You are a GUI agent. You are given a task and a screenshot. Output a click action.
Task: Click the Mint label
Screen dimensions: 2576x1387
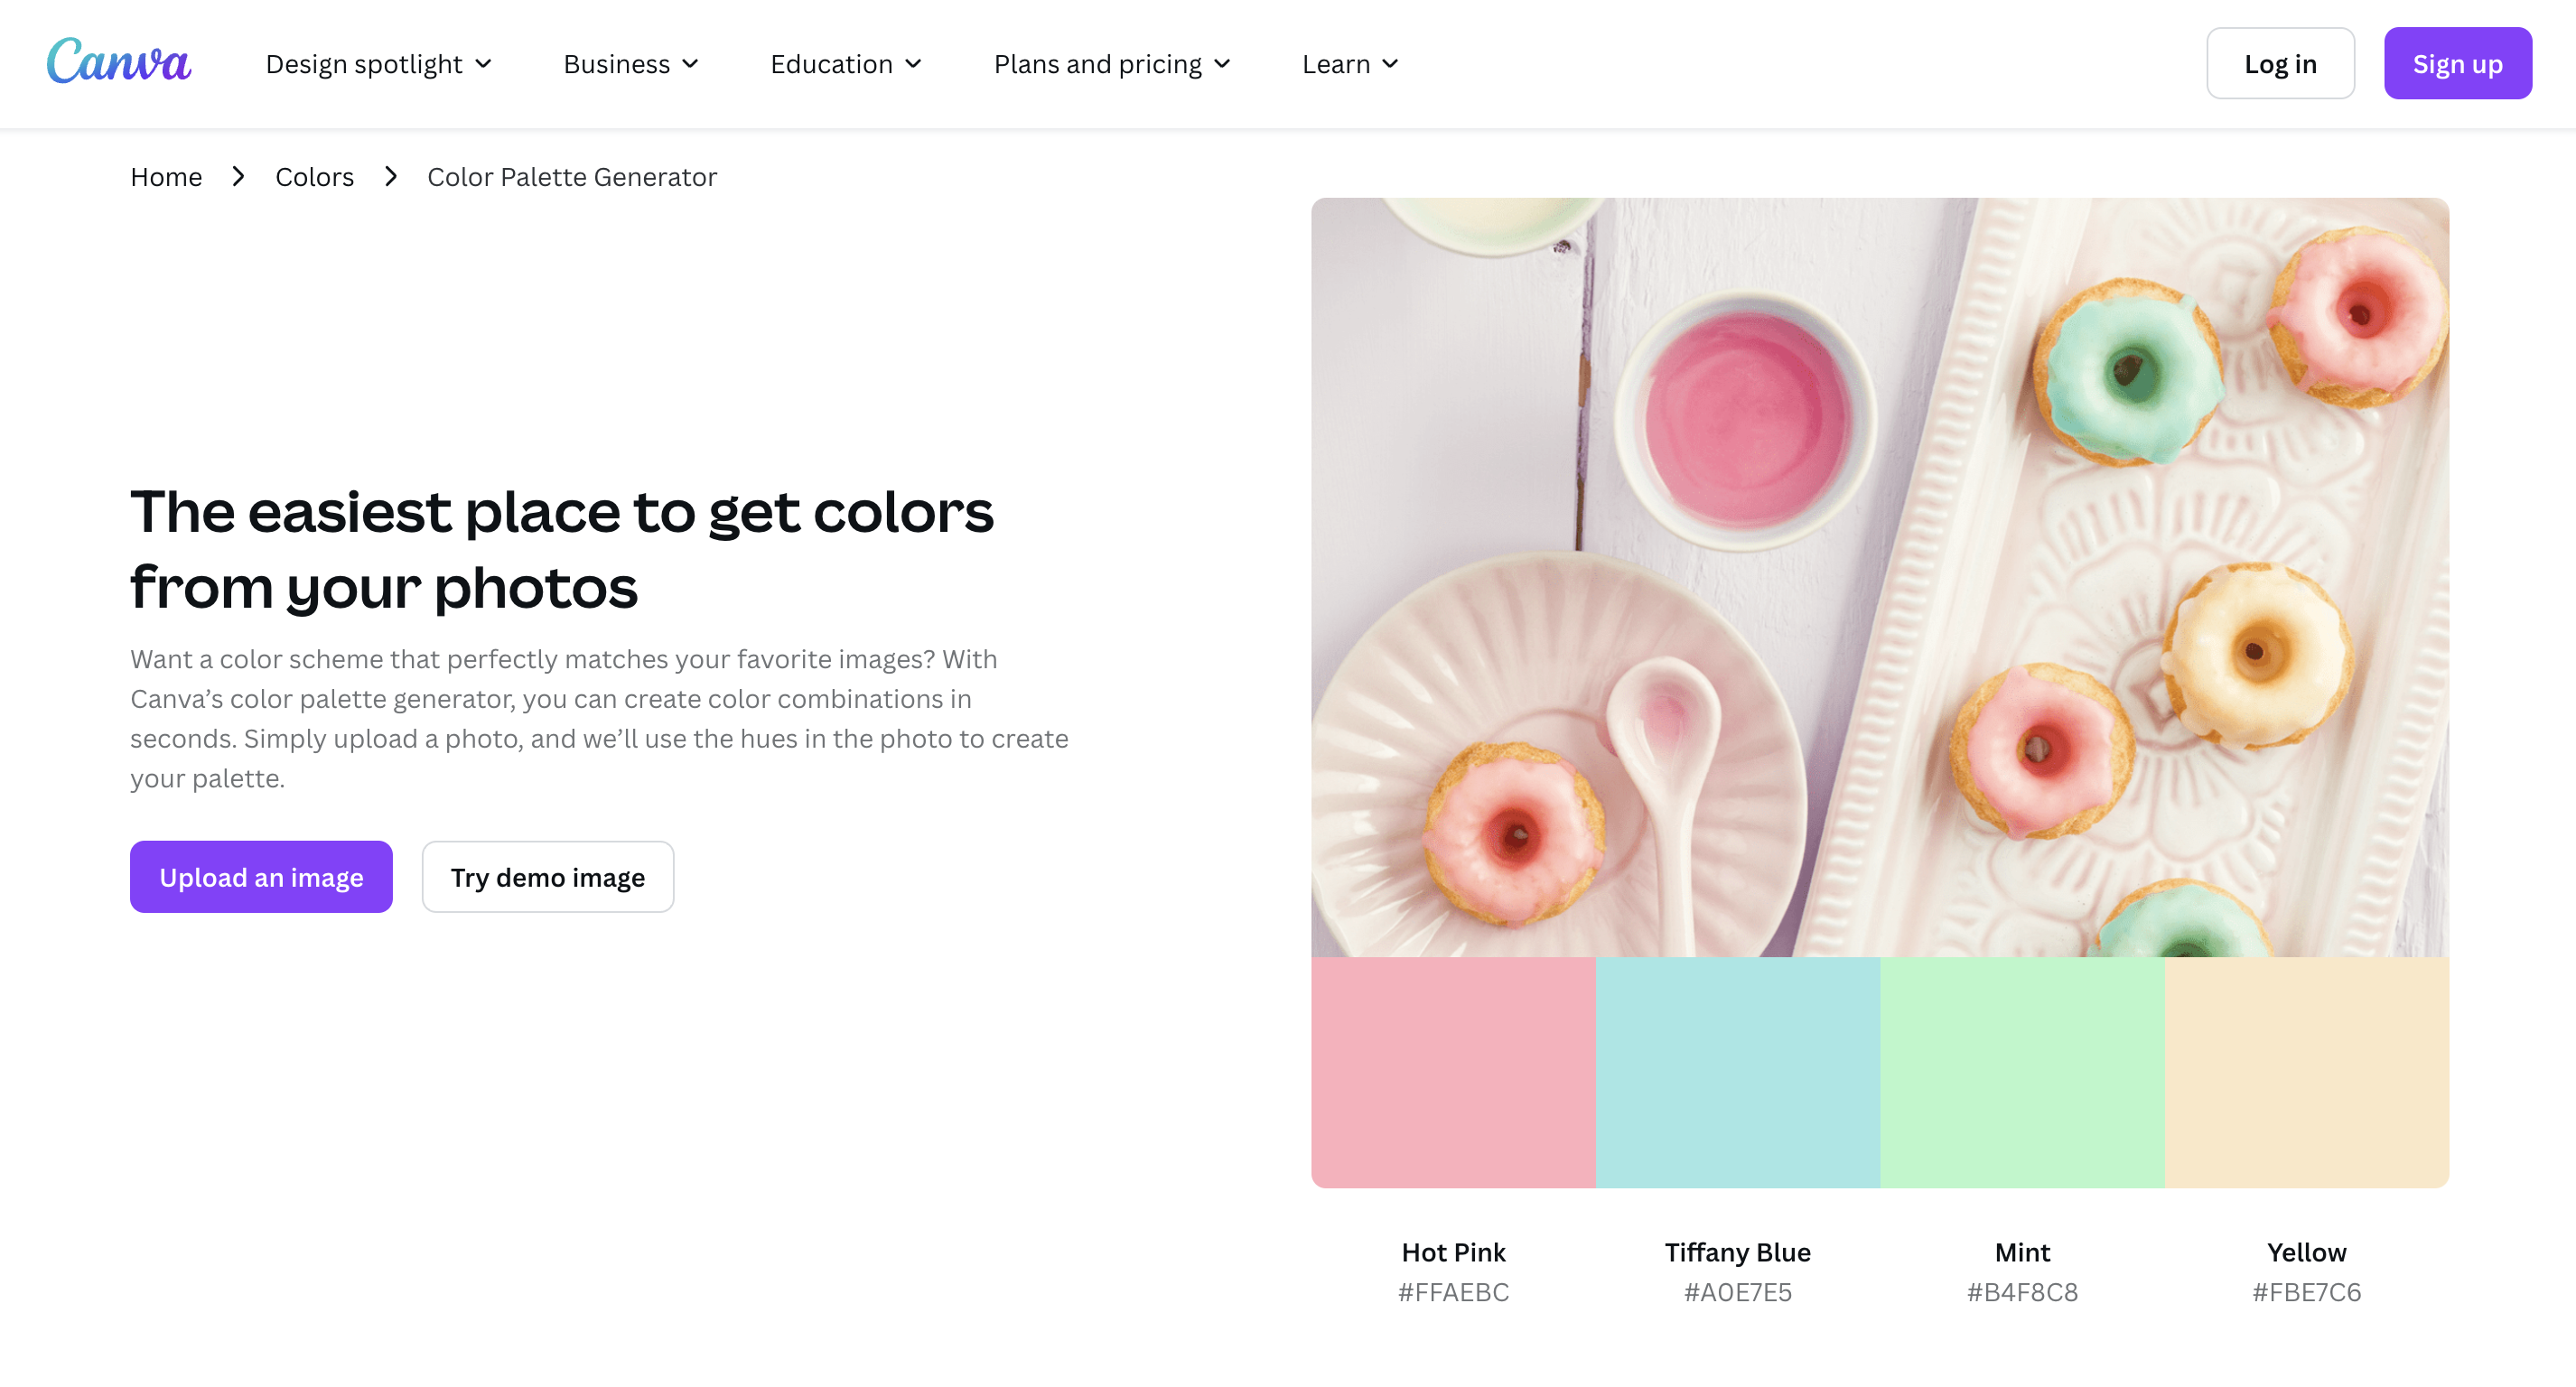(x=2022, y=1252)
